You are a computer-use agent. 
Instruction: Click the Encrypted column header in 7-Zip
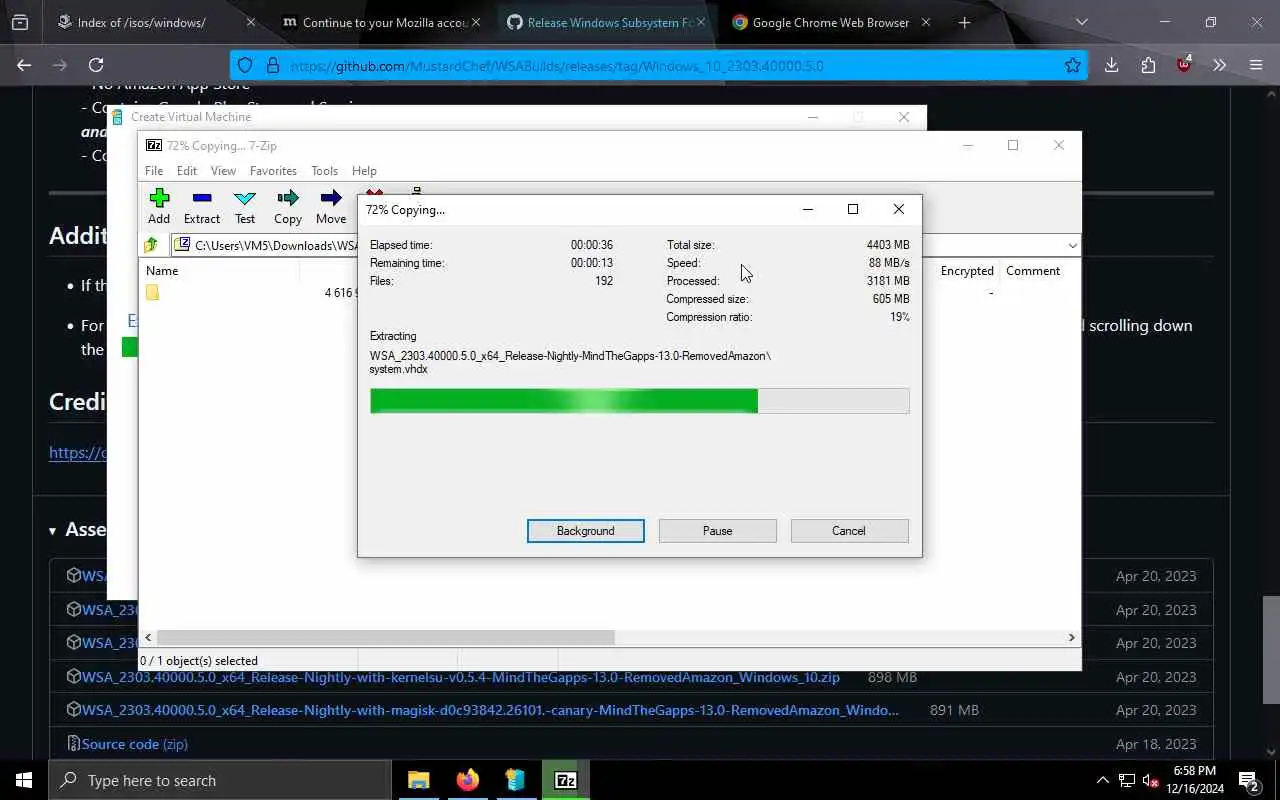click(x=967, y=271)
